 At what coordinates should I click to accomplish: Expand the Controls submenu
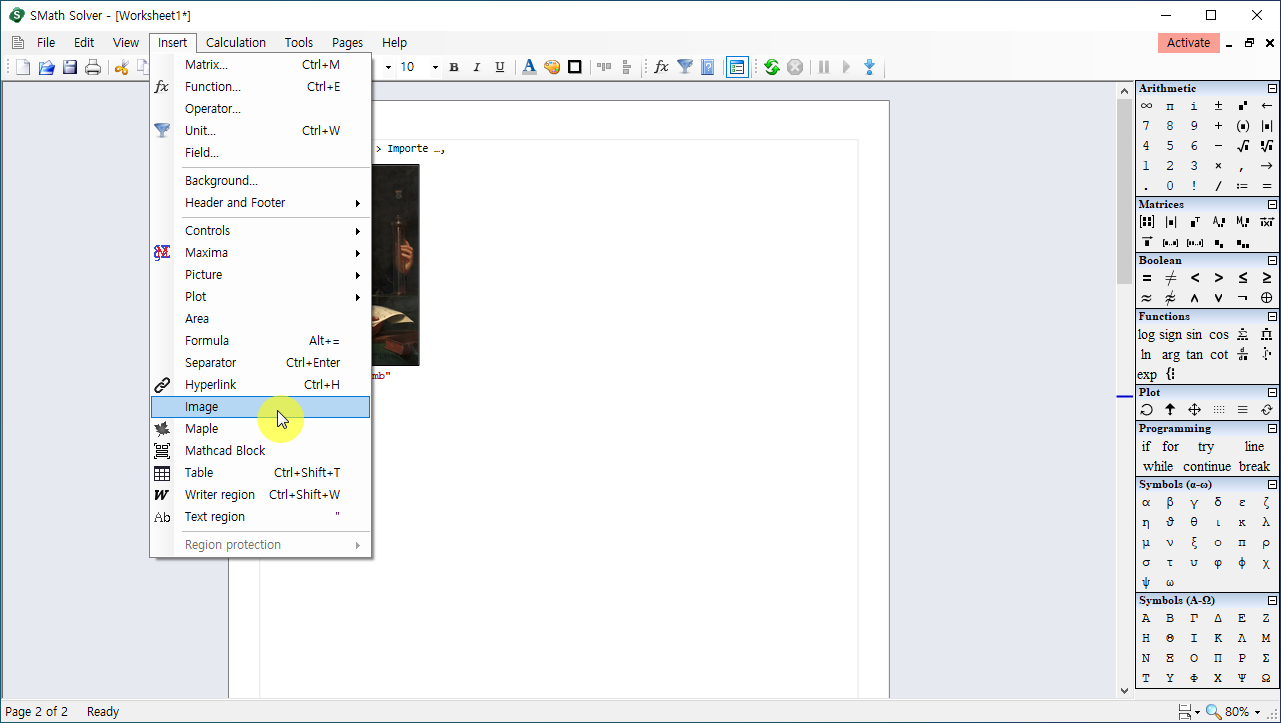(260, 231)
